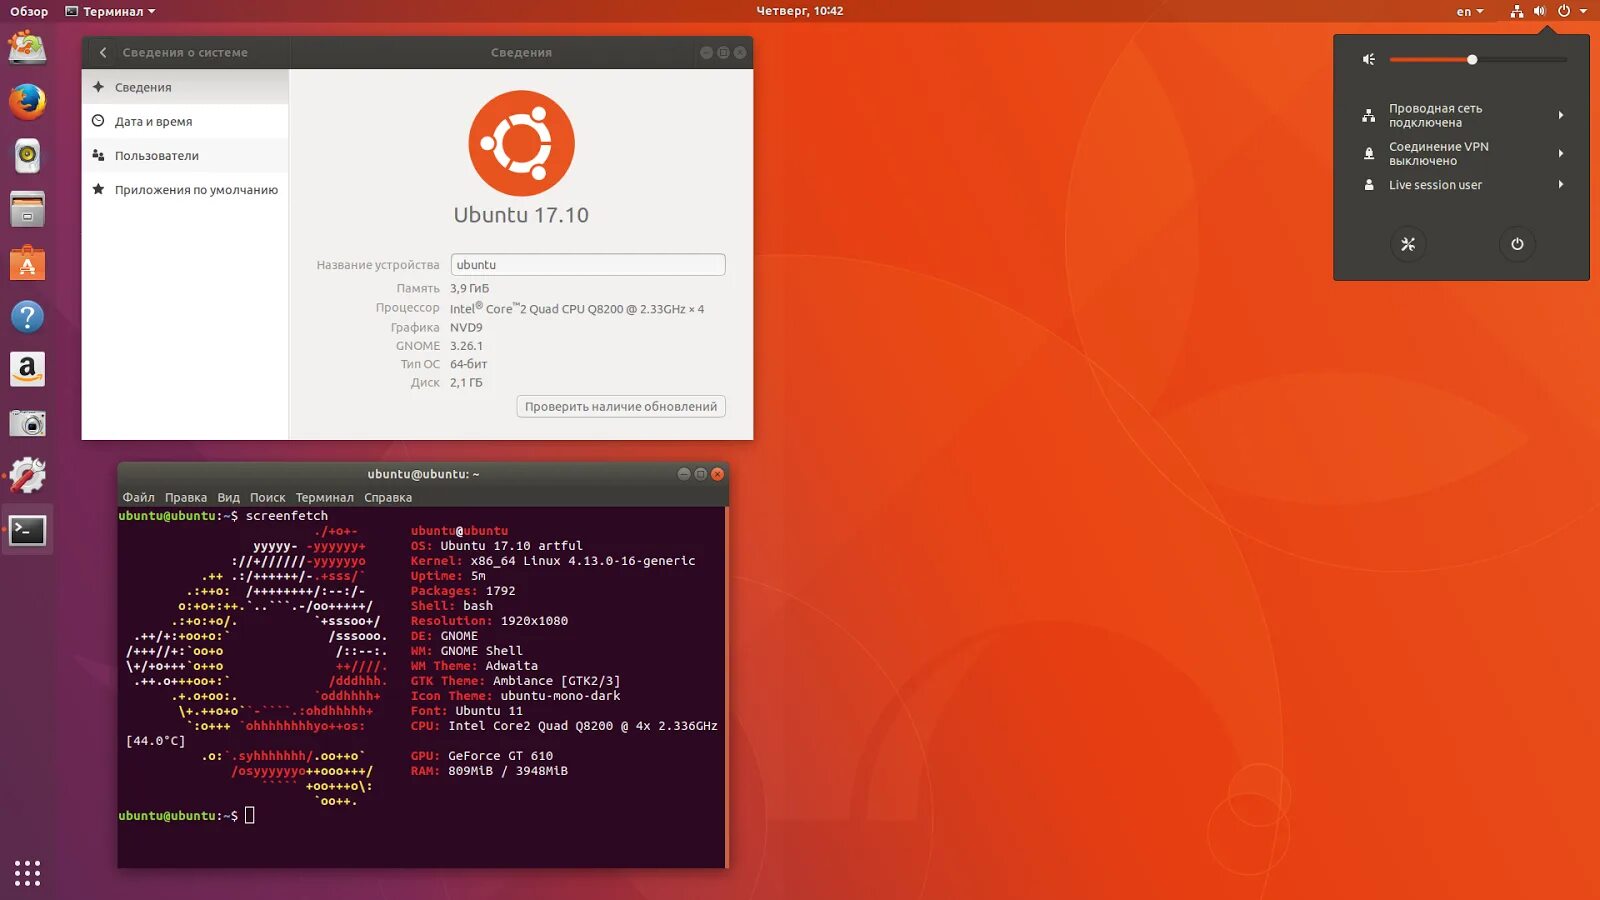Click the network icon in top bar
Image resolution: width=1600 pixels, height=900 pixels.
click(1517, 11)
